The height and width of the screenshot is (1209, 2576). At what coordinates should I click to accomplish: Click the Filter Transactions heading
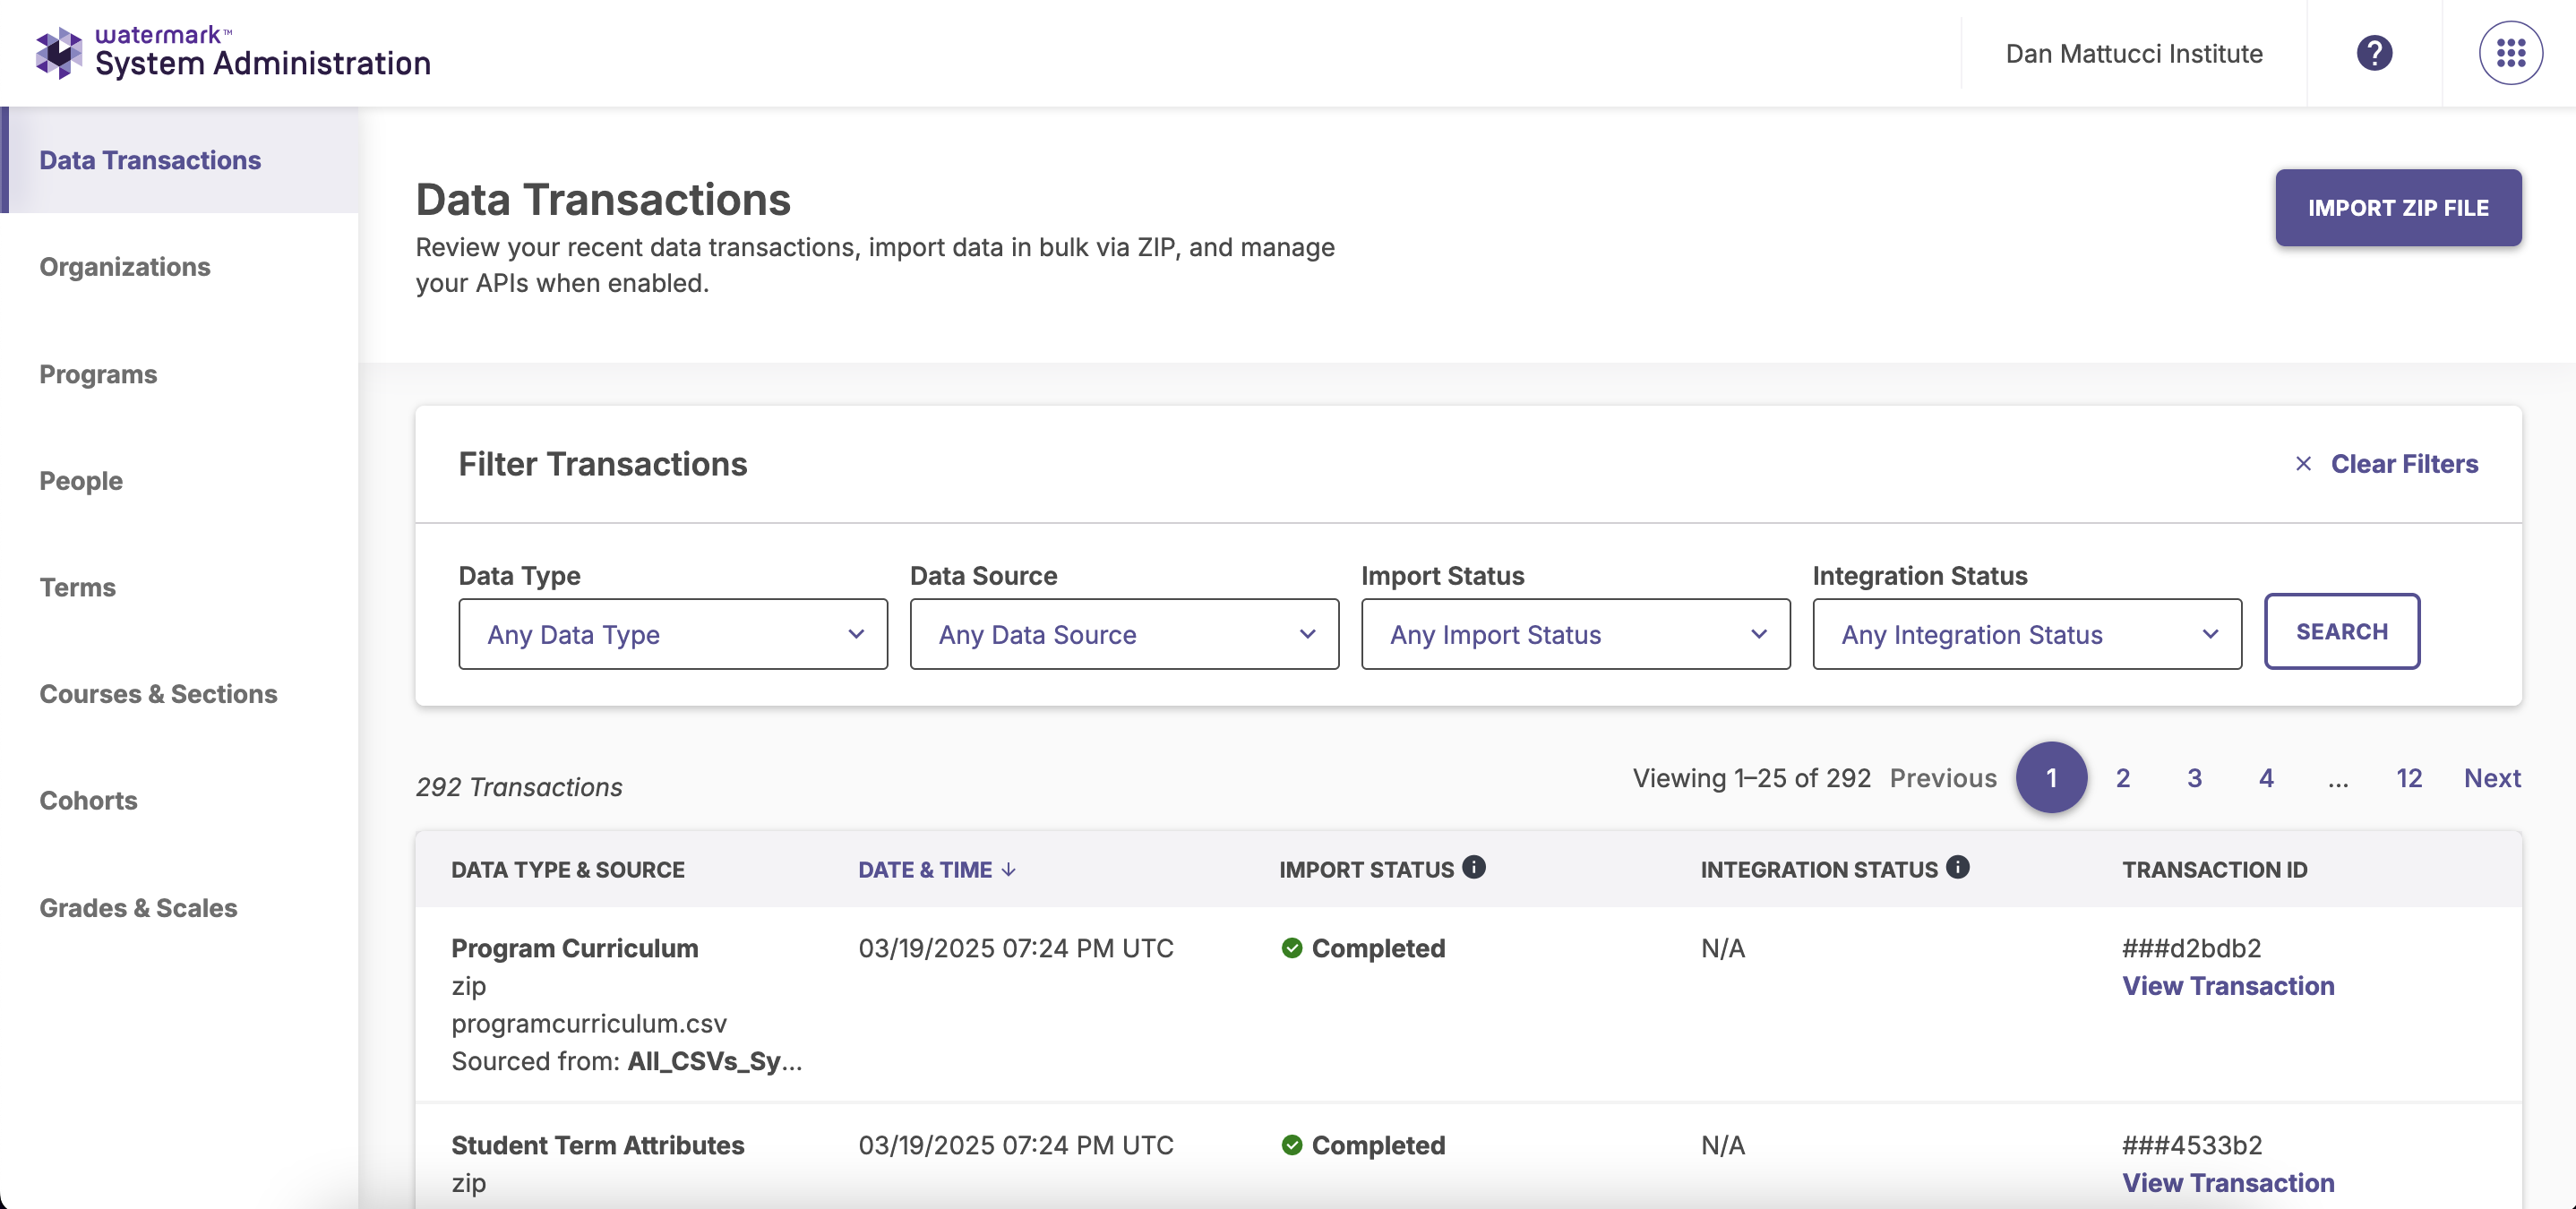(602, 464)
